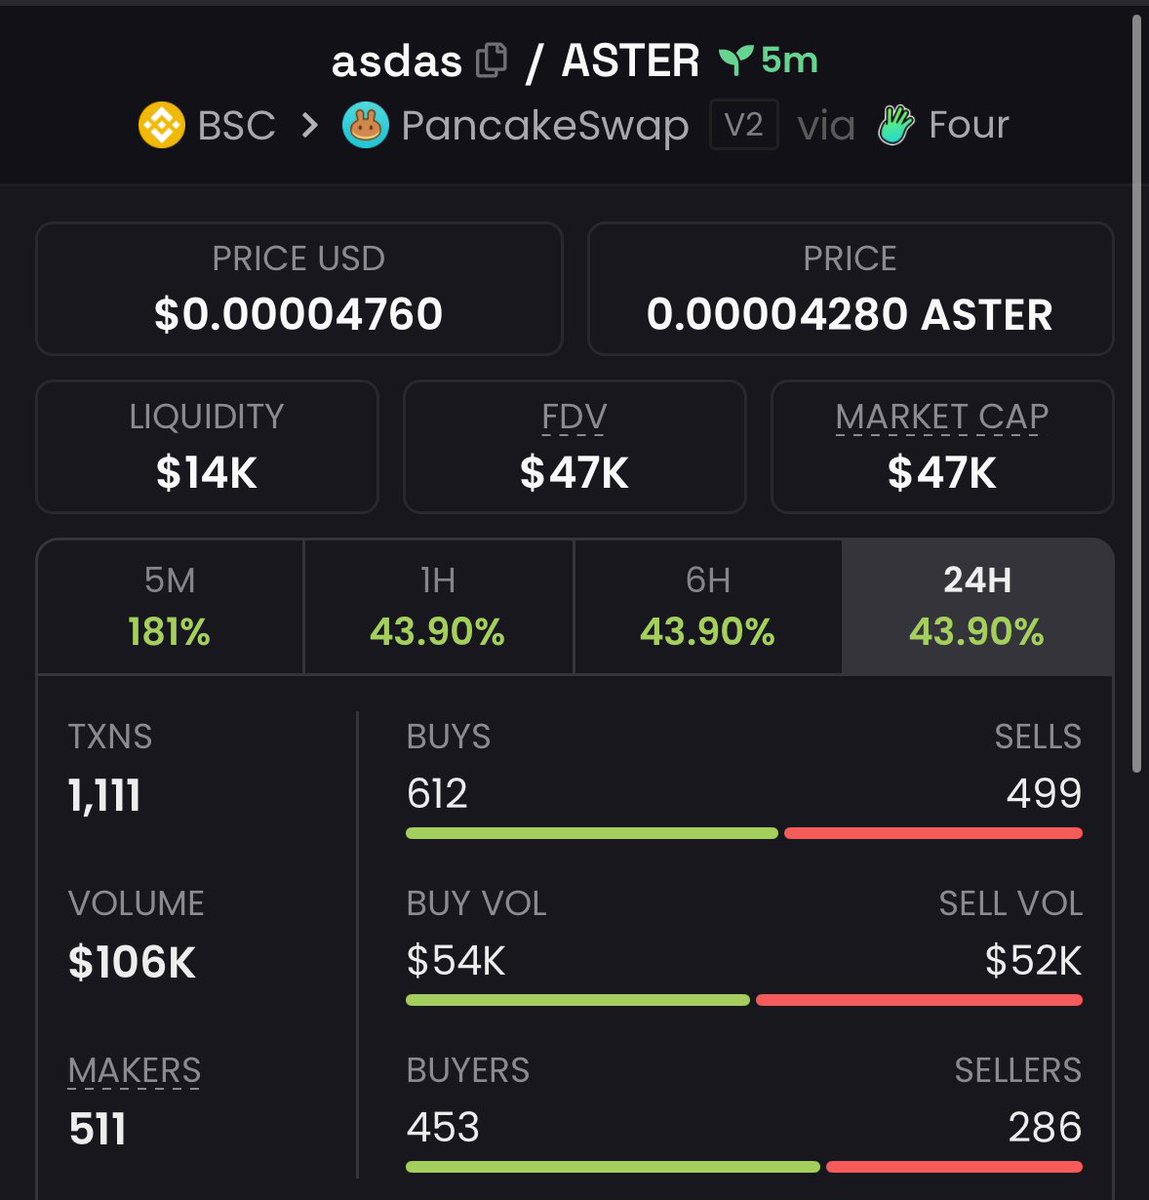Click the MARKET CAP label
1149x1200 pixels.
click(942, 417)
